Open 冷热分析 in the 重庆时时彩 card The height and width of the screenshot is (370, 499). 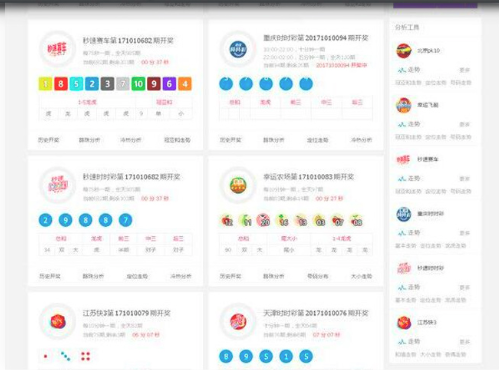361,140
